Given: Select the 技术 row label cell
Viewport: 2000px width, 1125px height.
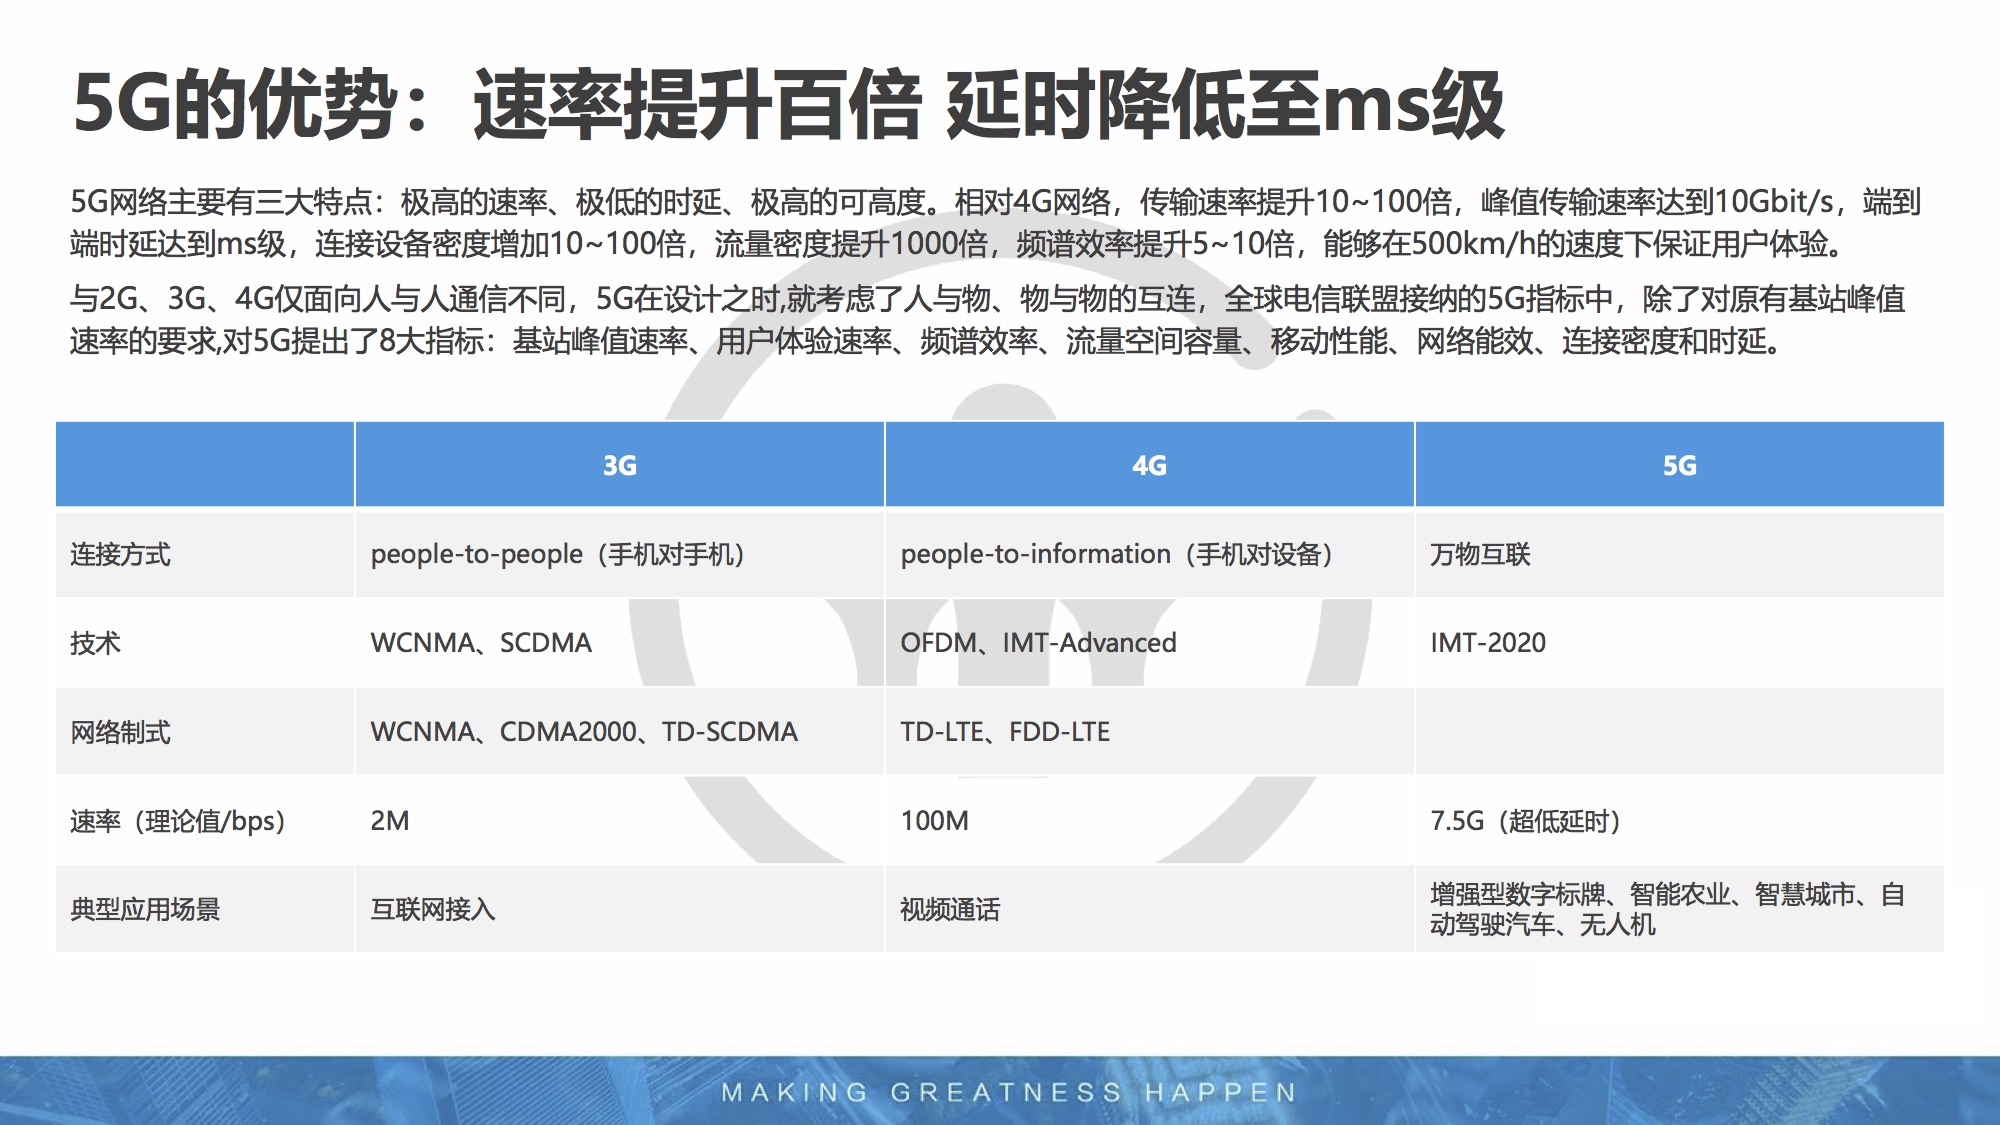Looking at the screenshot, I should click(96, 643).
